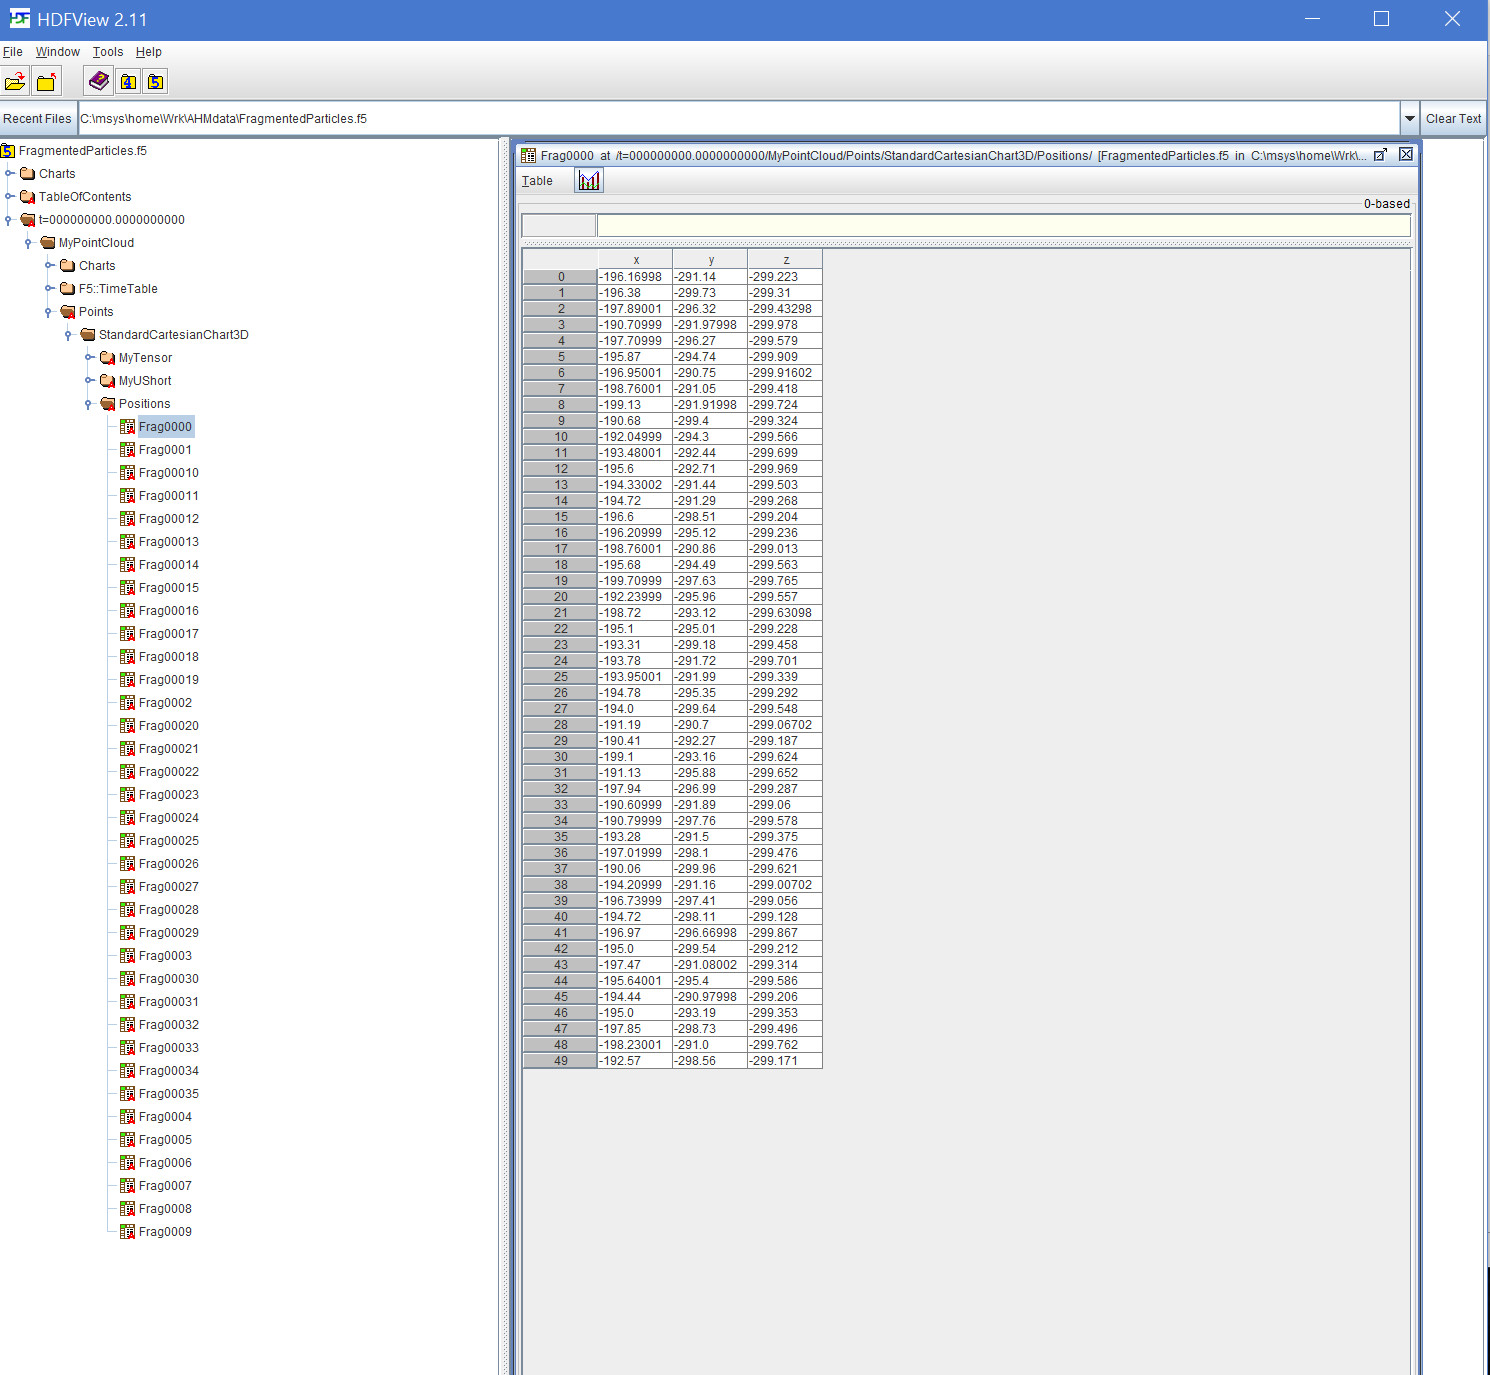The height and width of the screenshot is (1375, 1490).
Task: Click the Close file toolbar icon
Action: click(x=46, y=82)
